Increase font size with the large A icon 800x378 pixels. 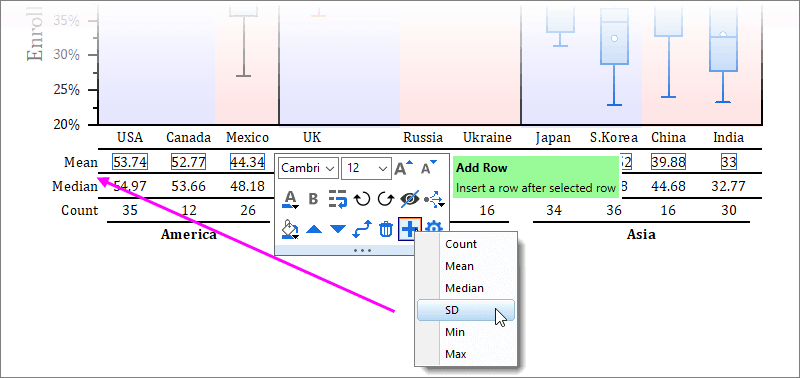coord(404,167)
